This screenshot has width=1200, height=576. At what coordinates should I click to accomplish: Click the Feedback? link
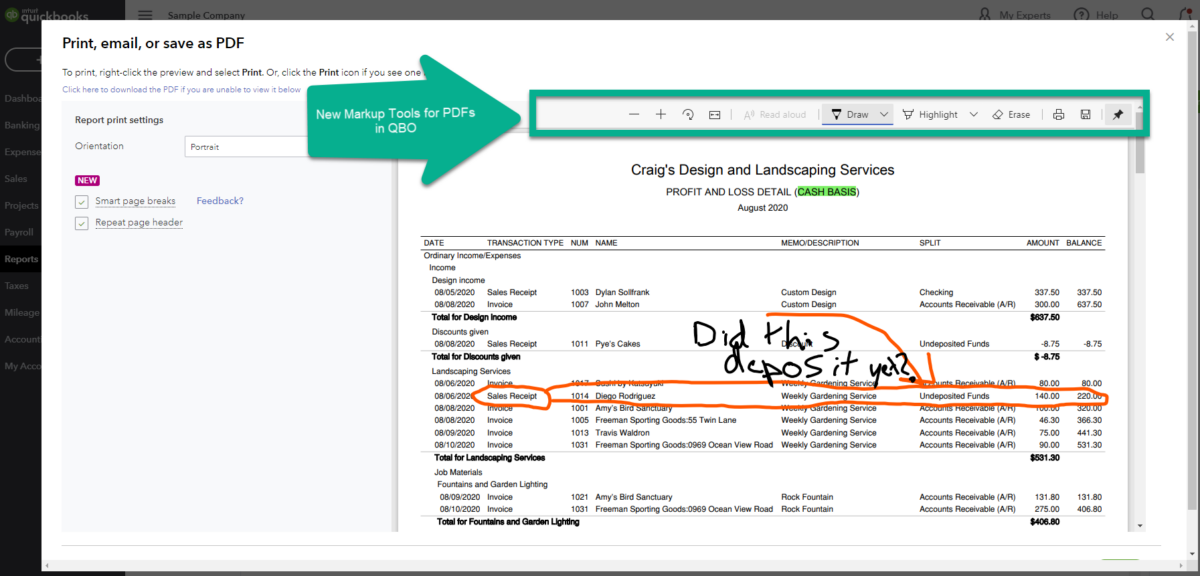(220, 201)
